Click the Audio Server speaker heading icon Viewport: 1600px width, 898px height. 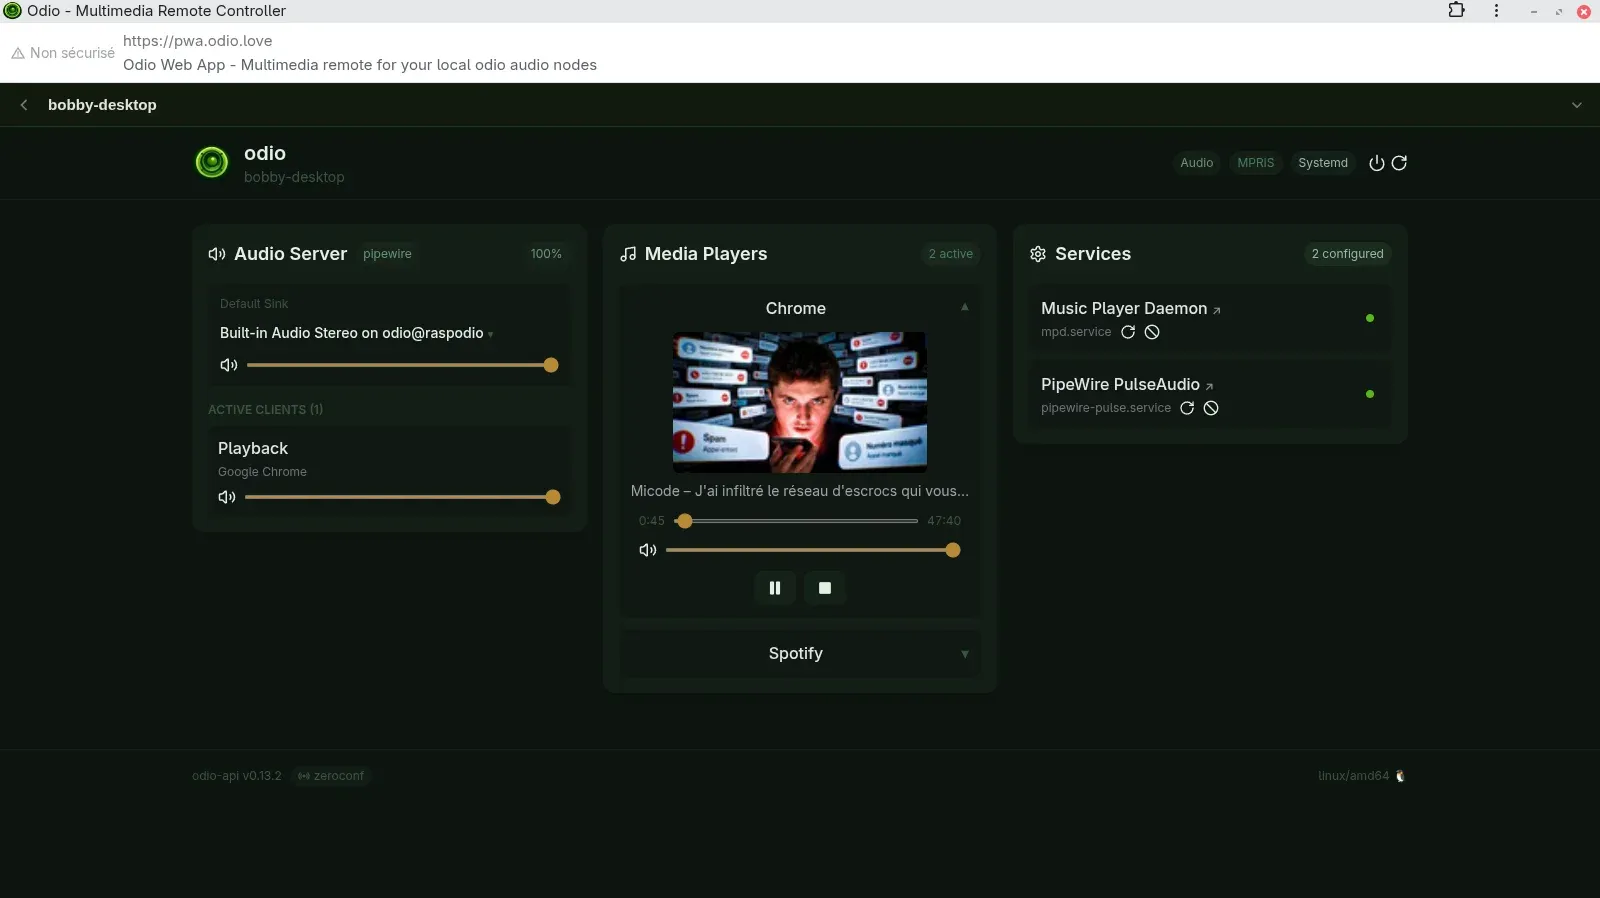click(x=217, y=254)
